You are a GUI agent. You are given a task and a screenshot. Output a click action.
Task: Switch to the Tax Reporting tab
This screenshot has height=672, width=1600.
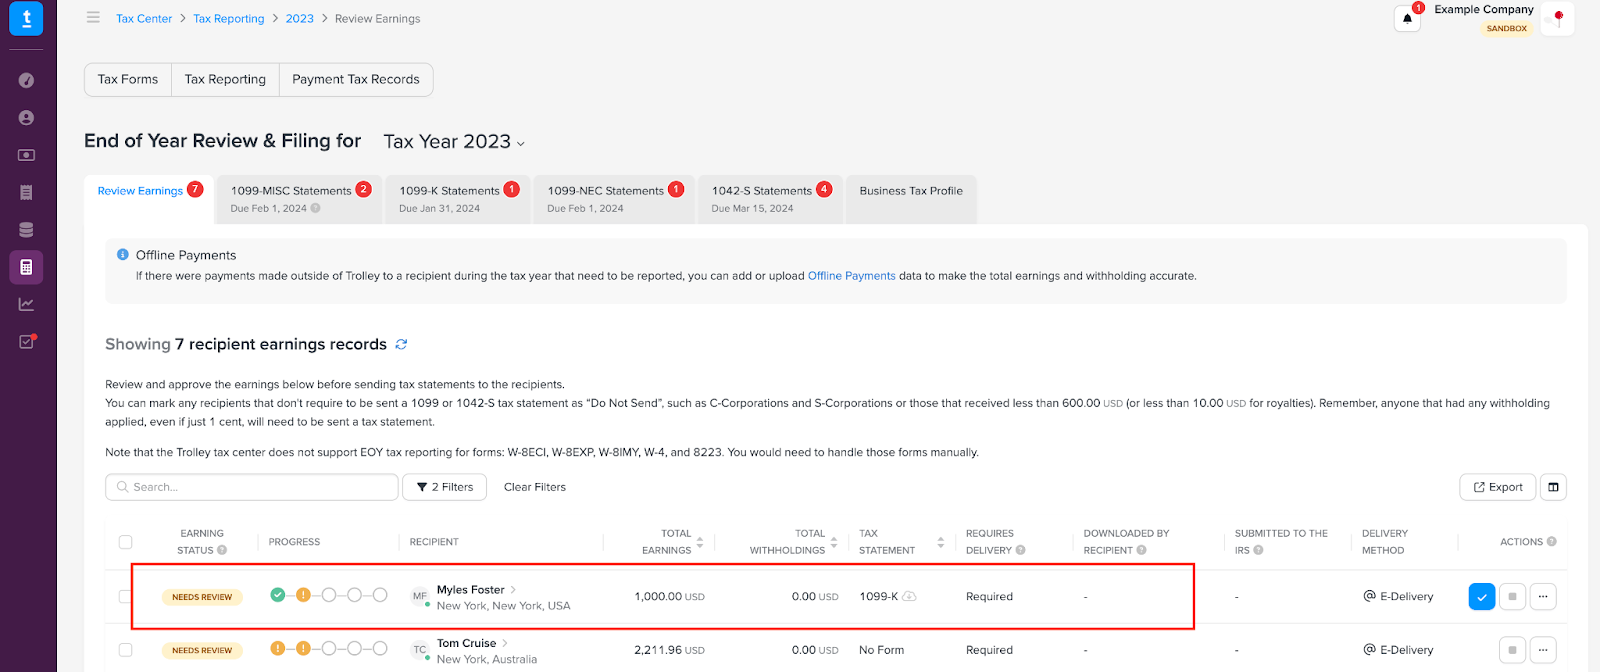coord(225,80)
